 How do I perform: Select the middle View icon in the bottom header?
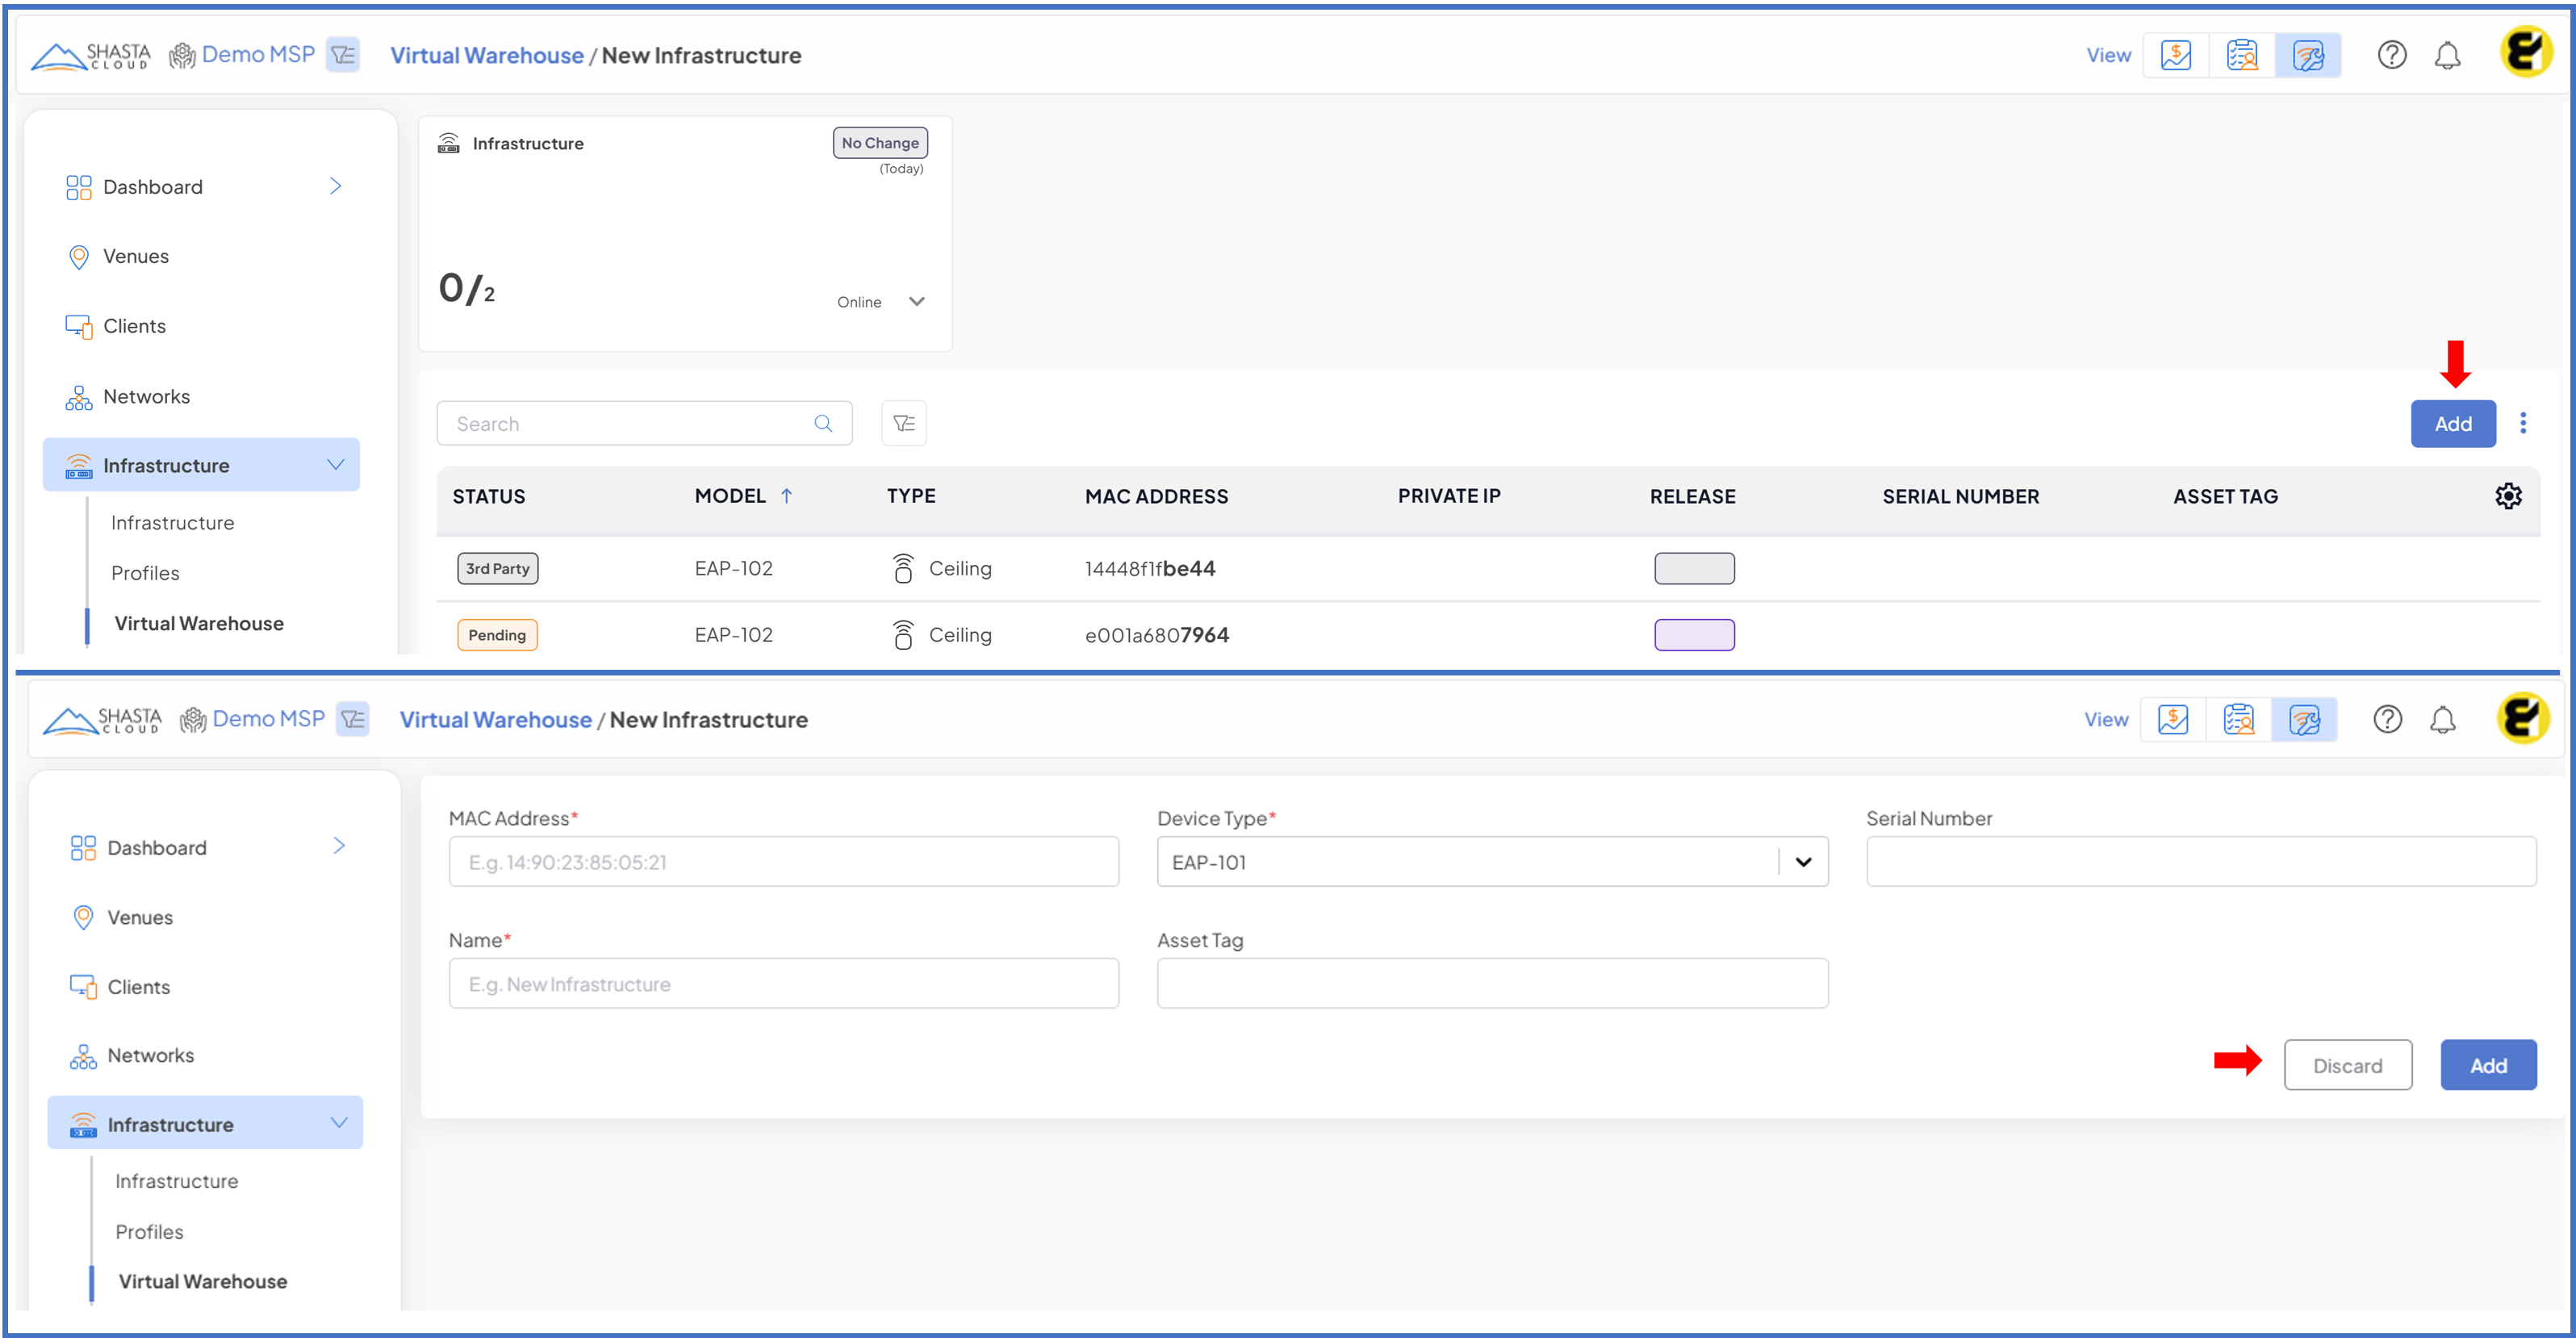pos(2238,719)
